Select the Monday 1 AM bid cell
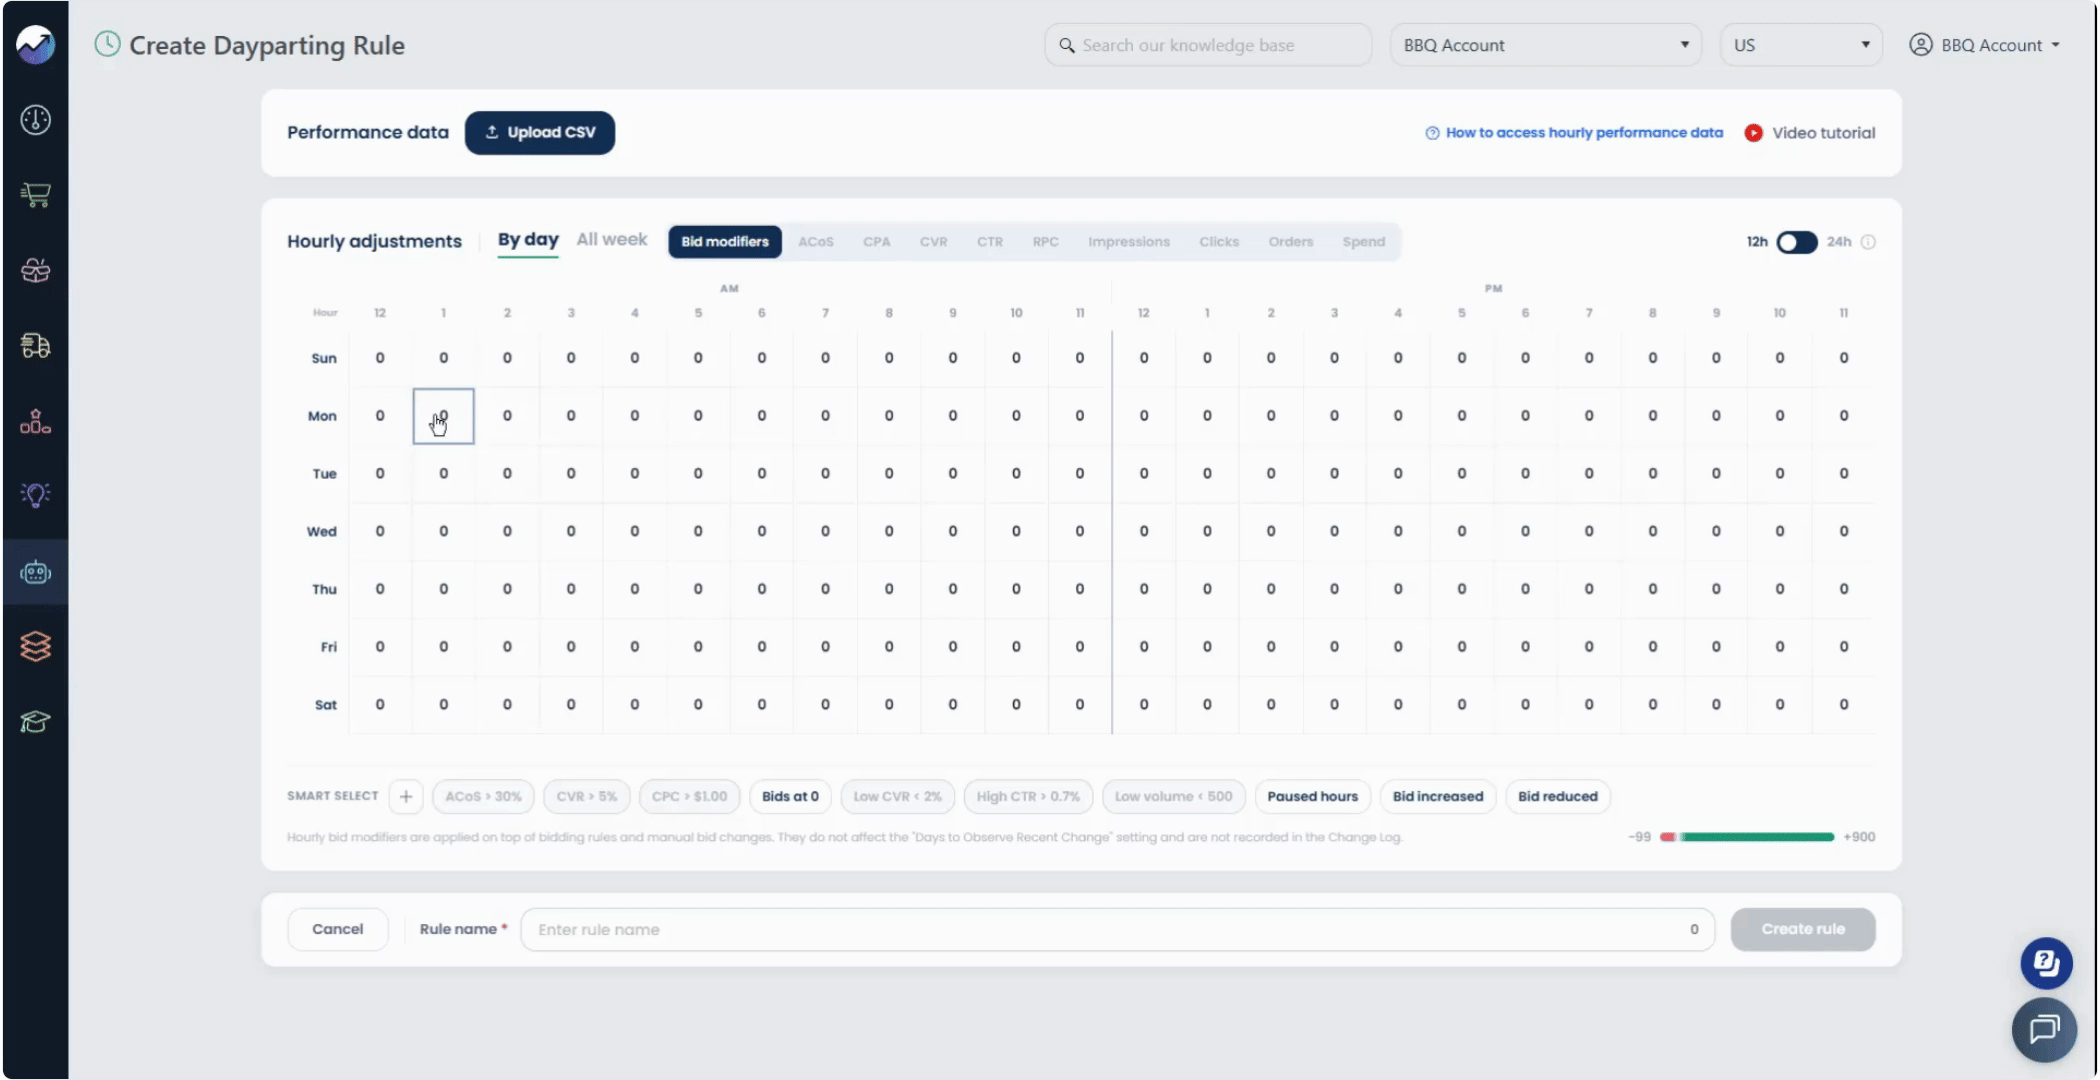 coord(443,416)
